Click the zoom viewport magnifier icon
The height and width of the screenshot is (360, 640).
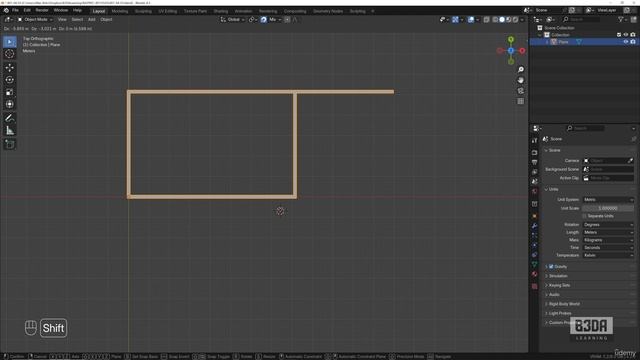point(520,69)
